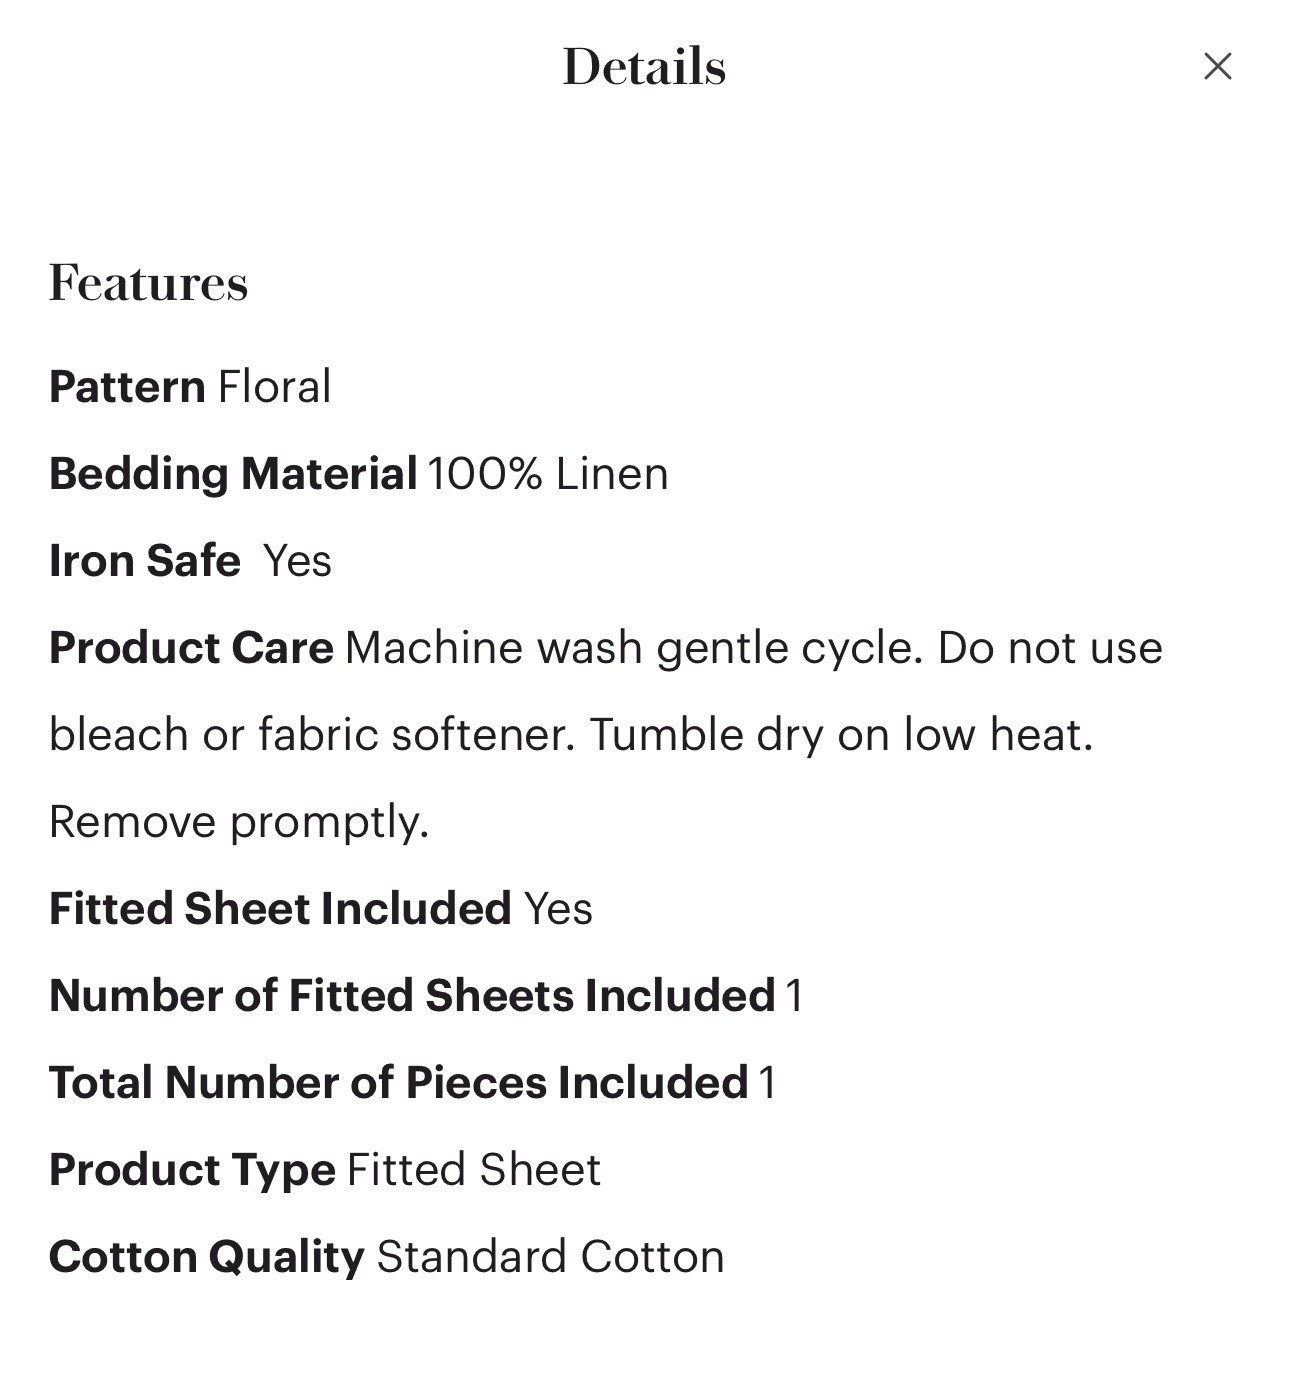Screen dimensions: 1290x1381
Task: Click the Machine wash gentle cycle text
Action: tap(634, 648)
